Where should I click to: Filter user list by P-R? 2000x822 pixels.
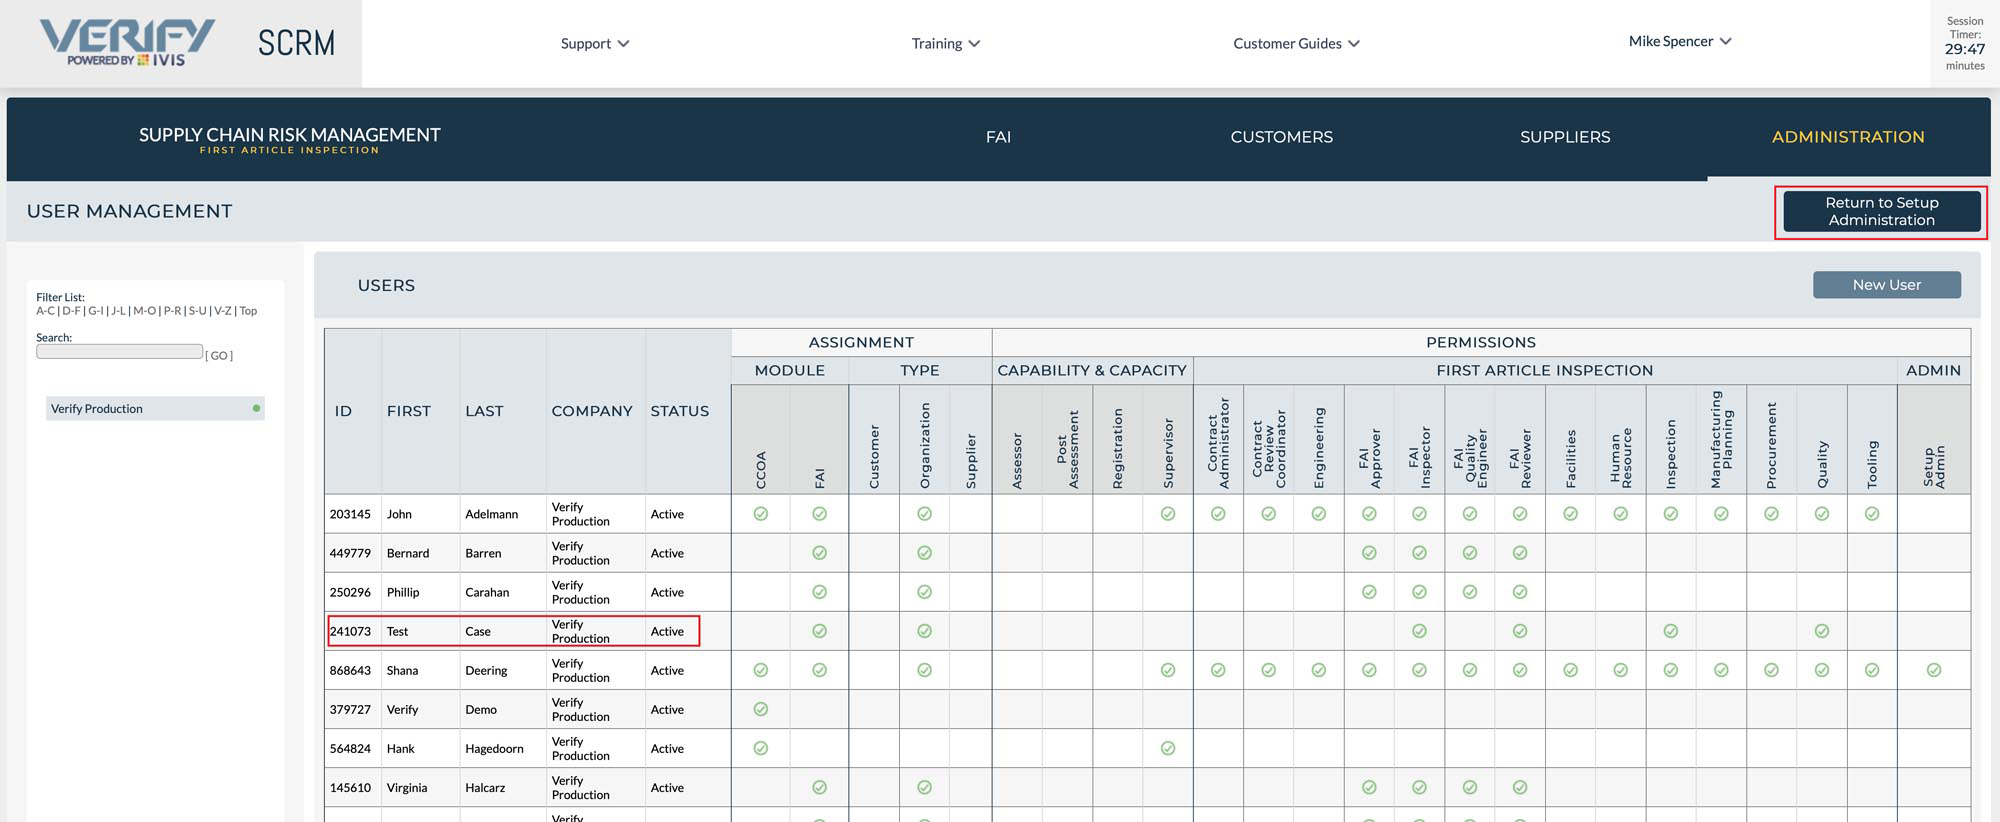point(173,311)
